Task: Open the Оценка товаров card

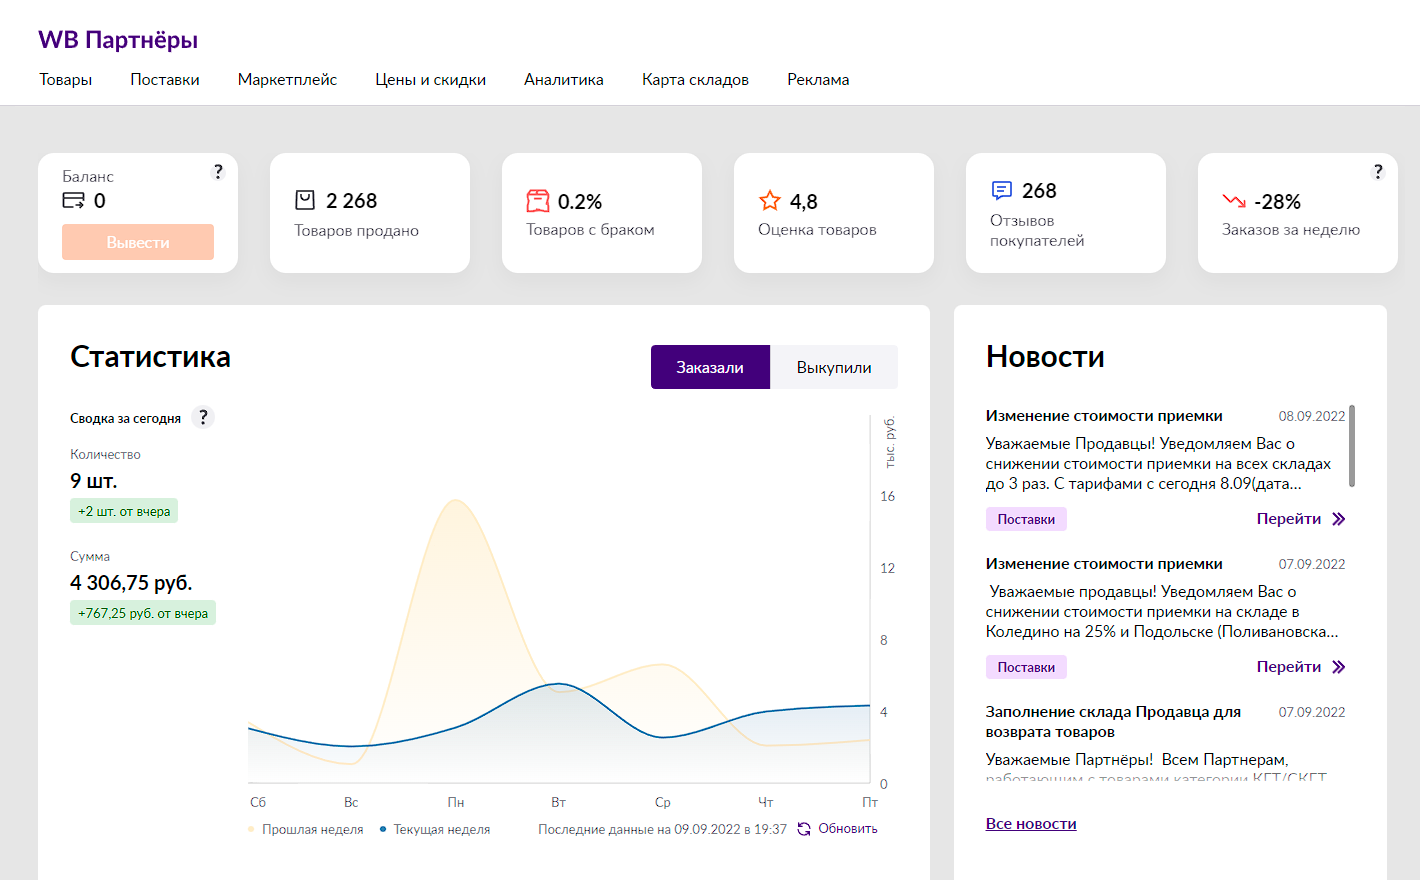Action: 834,213
